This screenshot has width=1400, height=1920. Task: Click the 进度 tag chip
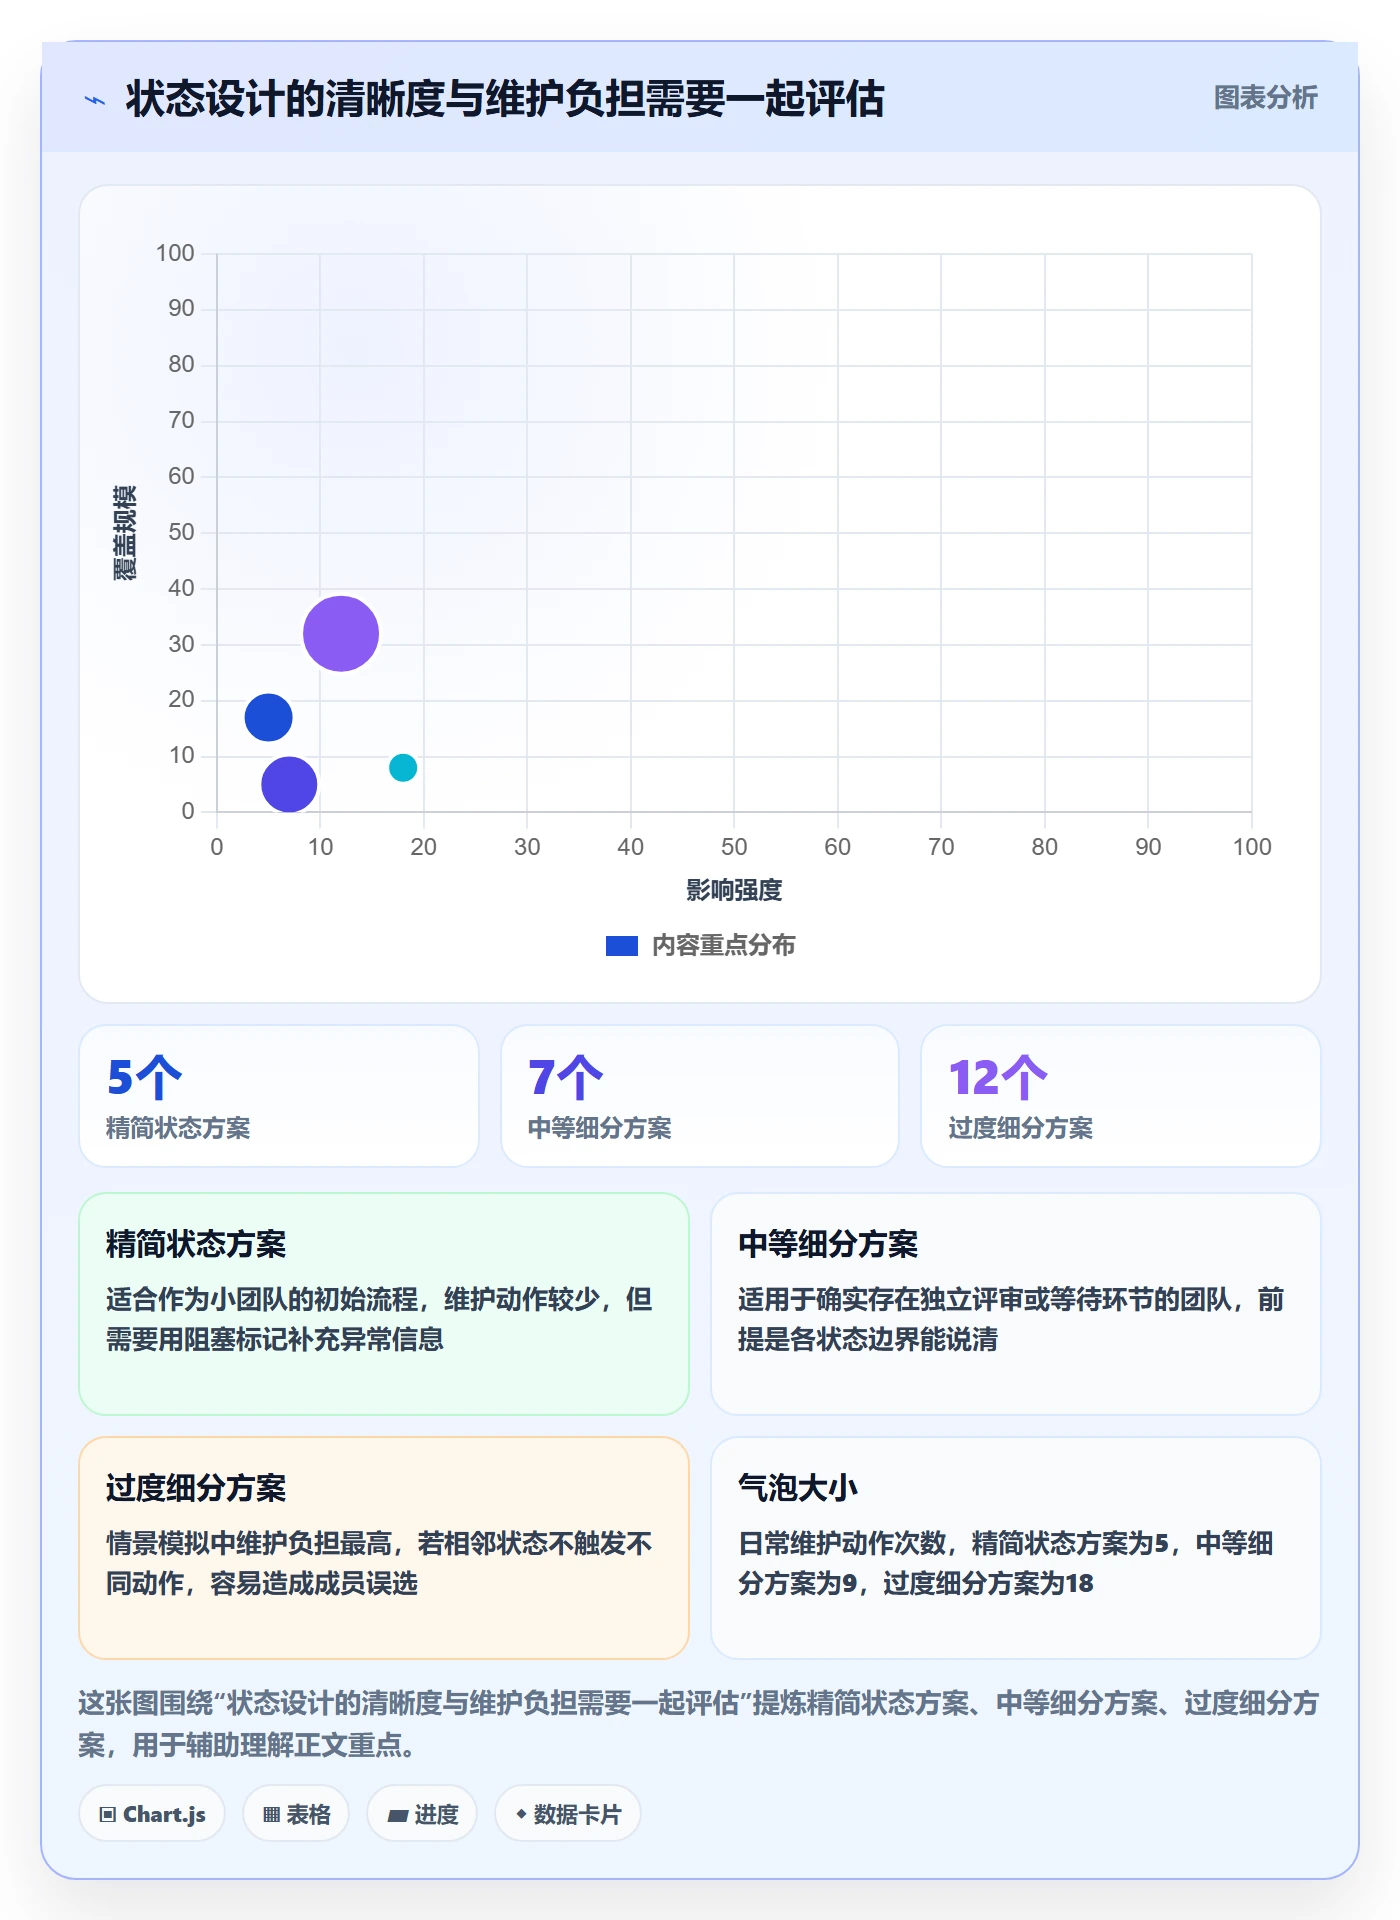click(x=422, y=1814)
